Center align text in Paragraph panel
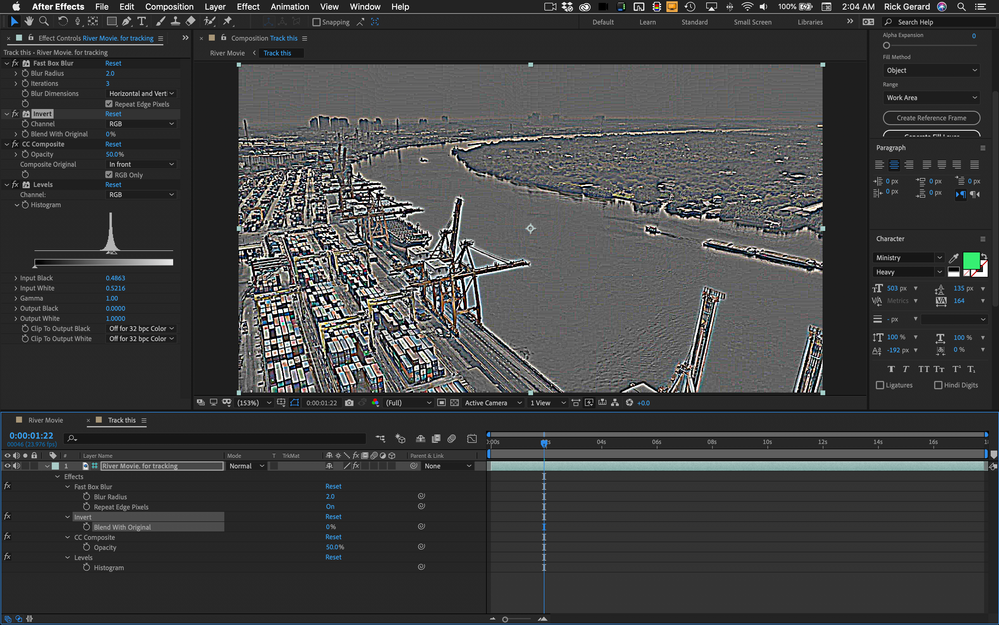Screen dimensions: 999x625 coord(894,165)
